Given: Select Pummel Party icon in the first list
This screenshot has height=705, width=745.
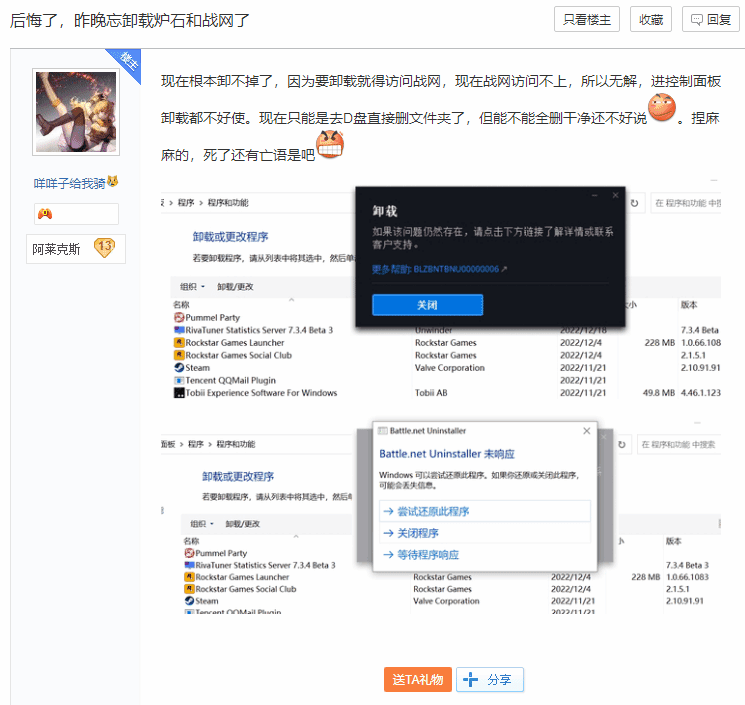Looking at the screenshot, I should [179, 317].
